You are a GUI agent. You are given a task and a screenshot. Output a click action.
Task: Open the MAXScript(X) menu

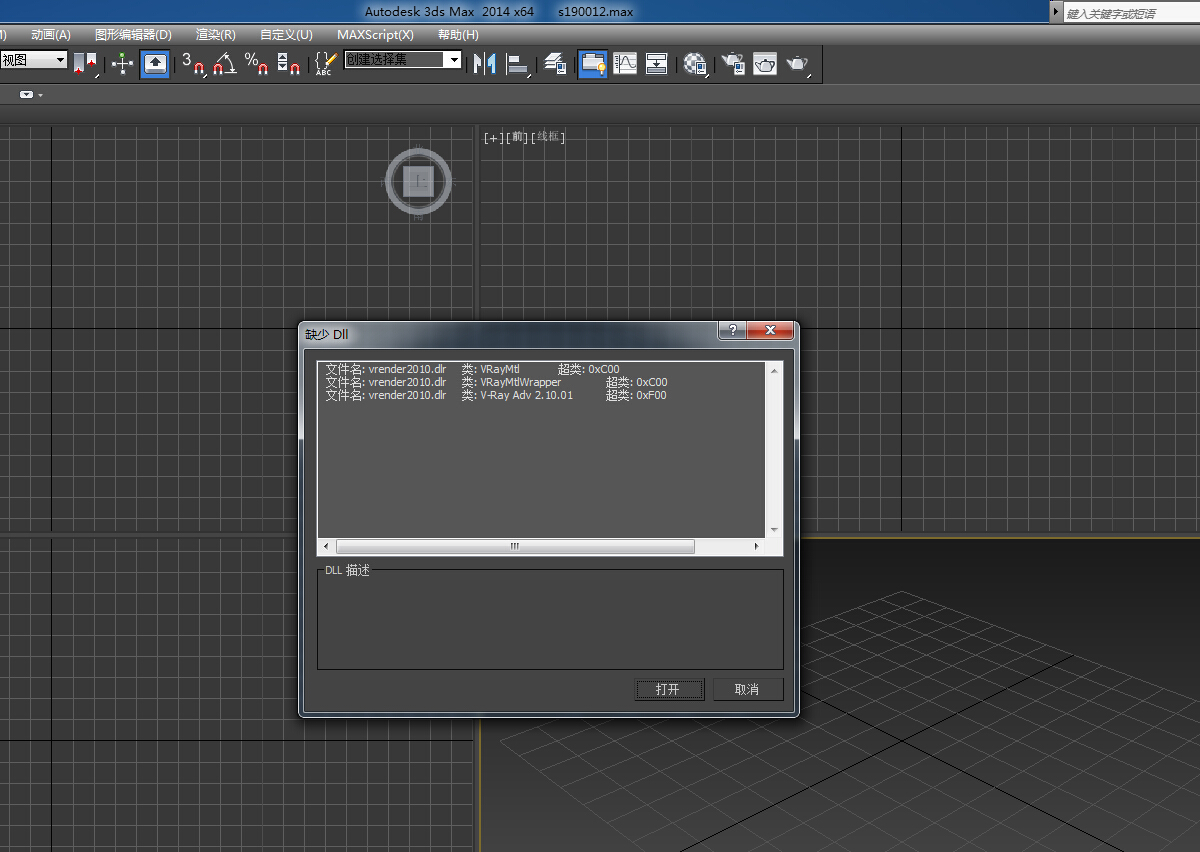coord(375,34)
